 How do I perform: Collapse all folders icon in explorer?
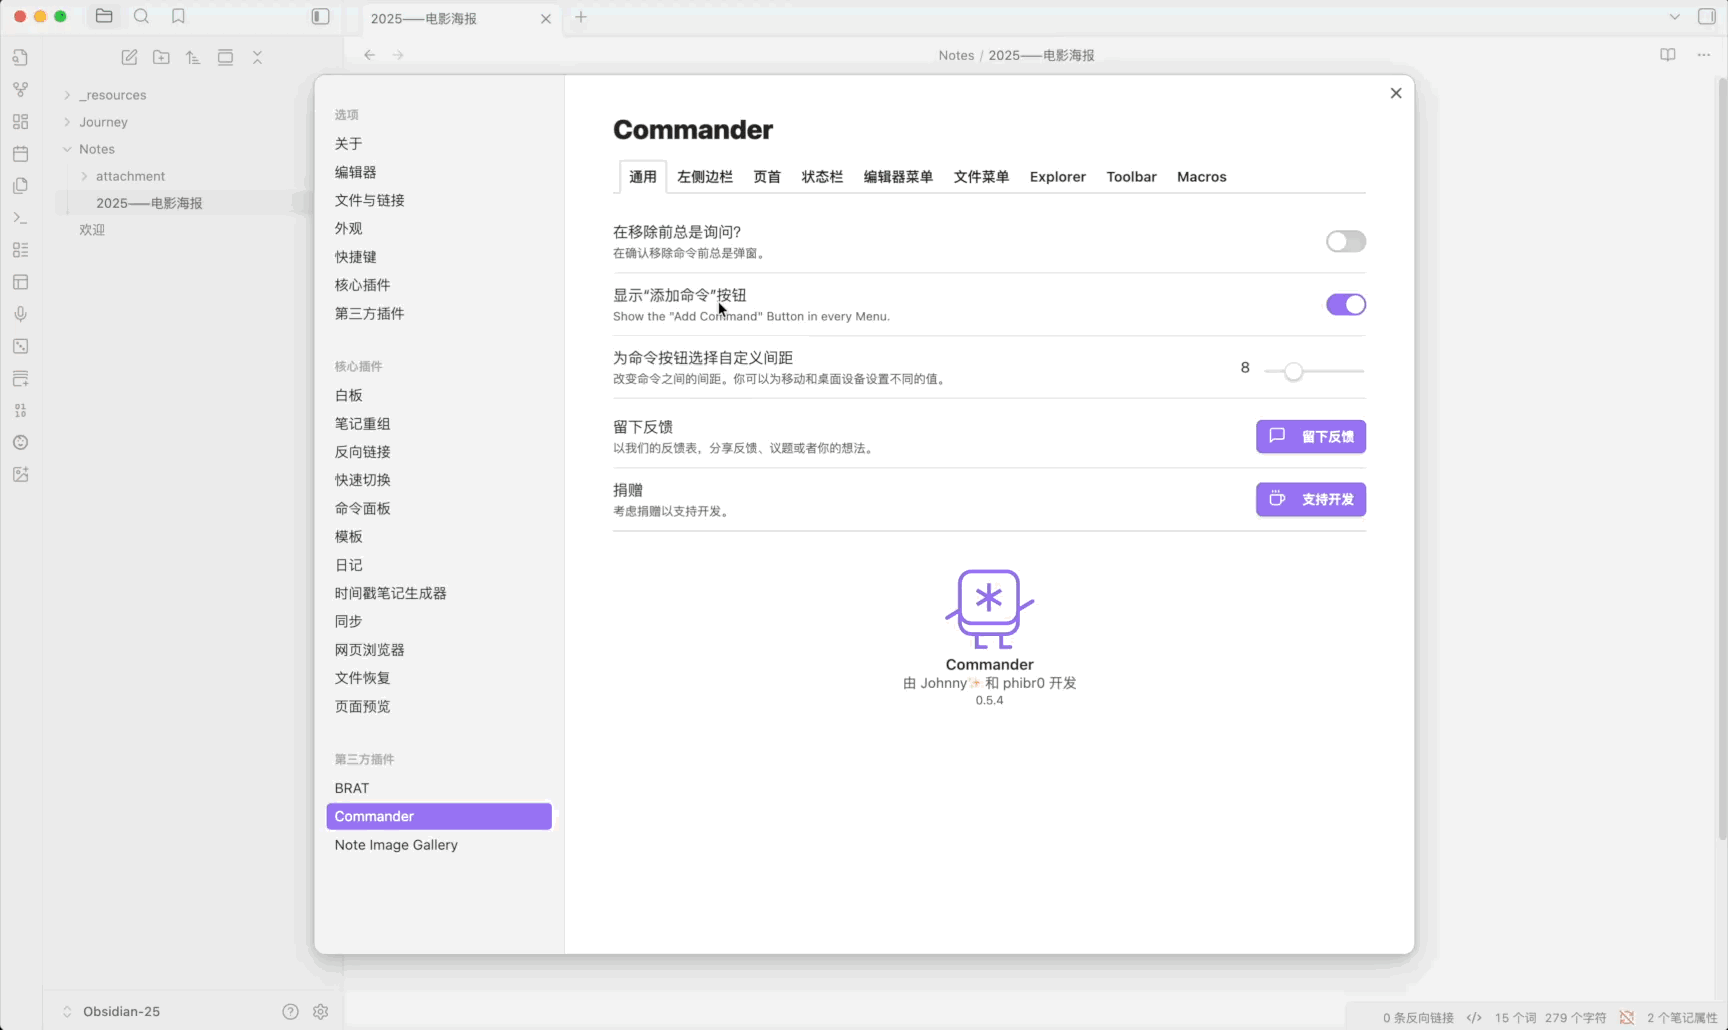[257, 57]
